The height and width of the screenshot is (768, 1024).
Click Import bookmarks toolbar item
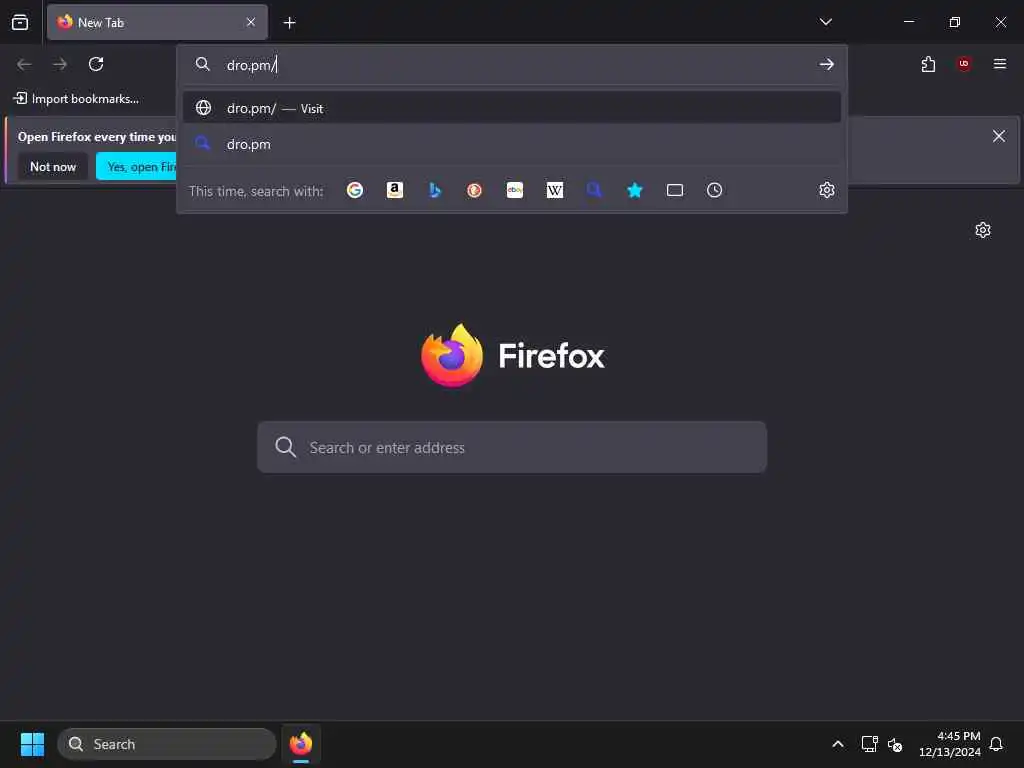(76, 99)
